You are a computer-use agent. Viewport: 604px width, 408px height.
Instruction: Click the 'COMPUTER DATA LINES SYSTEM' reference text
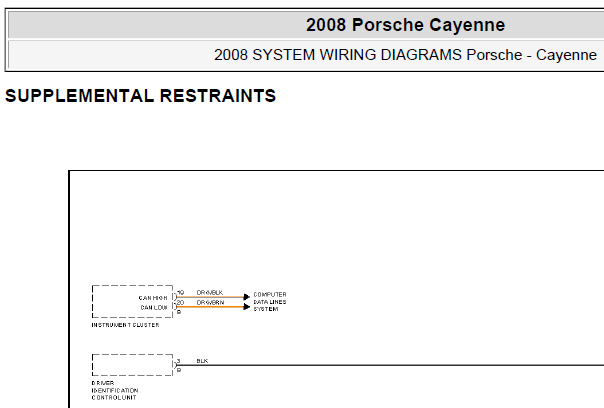[x=270, y=302]
